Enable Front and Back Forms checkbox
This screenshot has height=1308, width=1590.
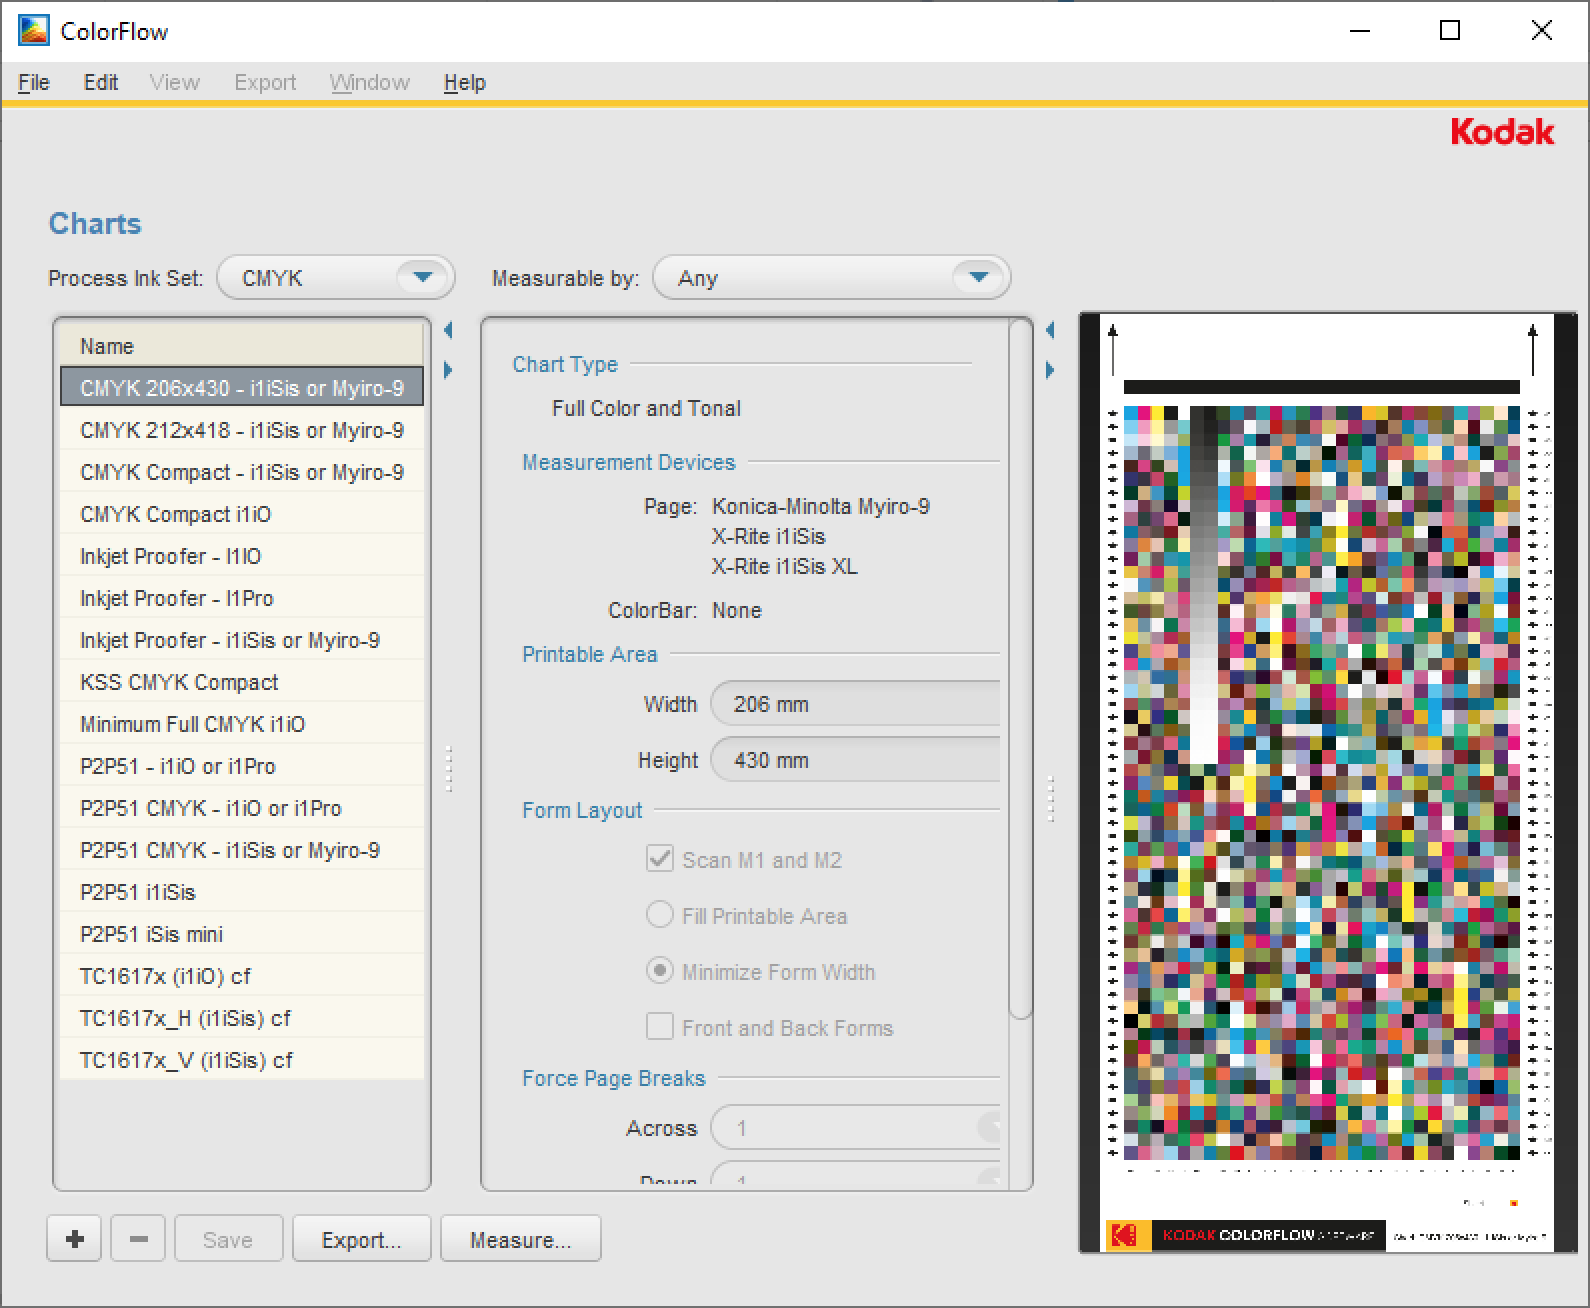[660, 1027]
